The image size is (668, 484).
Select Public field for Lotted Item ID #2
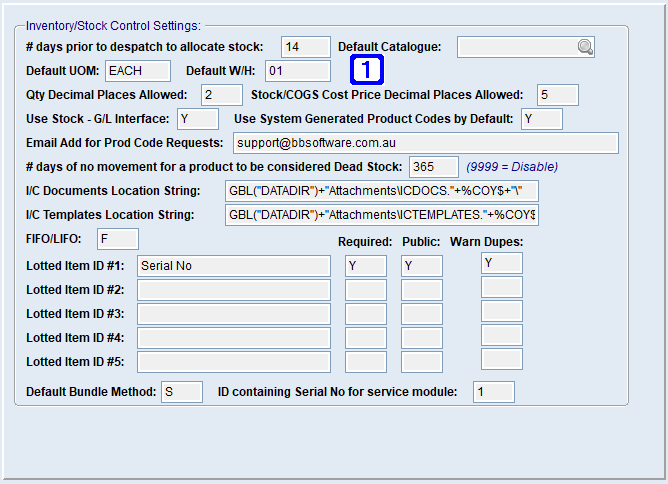[x=422, y=290]
